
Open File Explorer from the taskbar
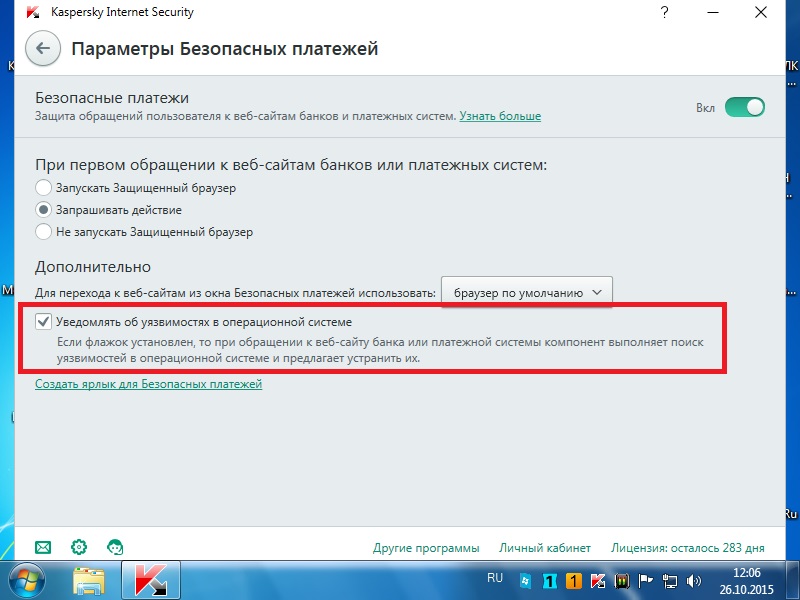point(89,581)
